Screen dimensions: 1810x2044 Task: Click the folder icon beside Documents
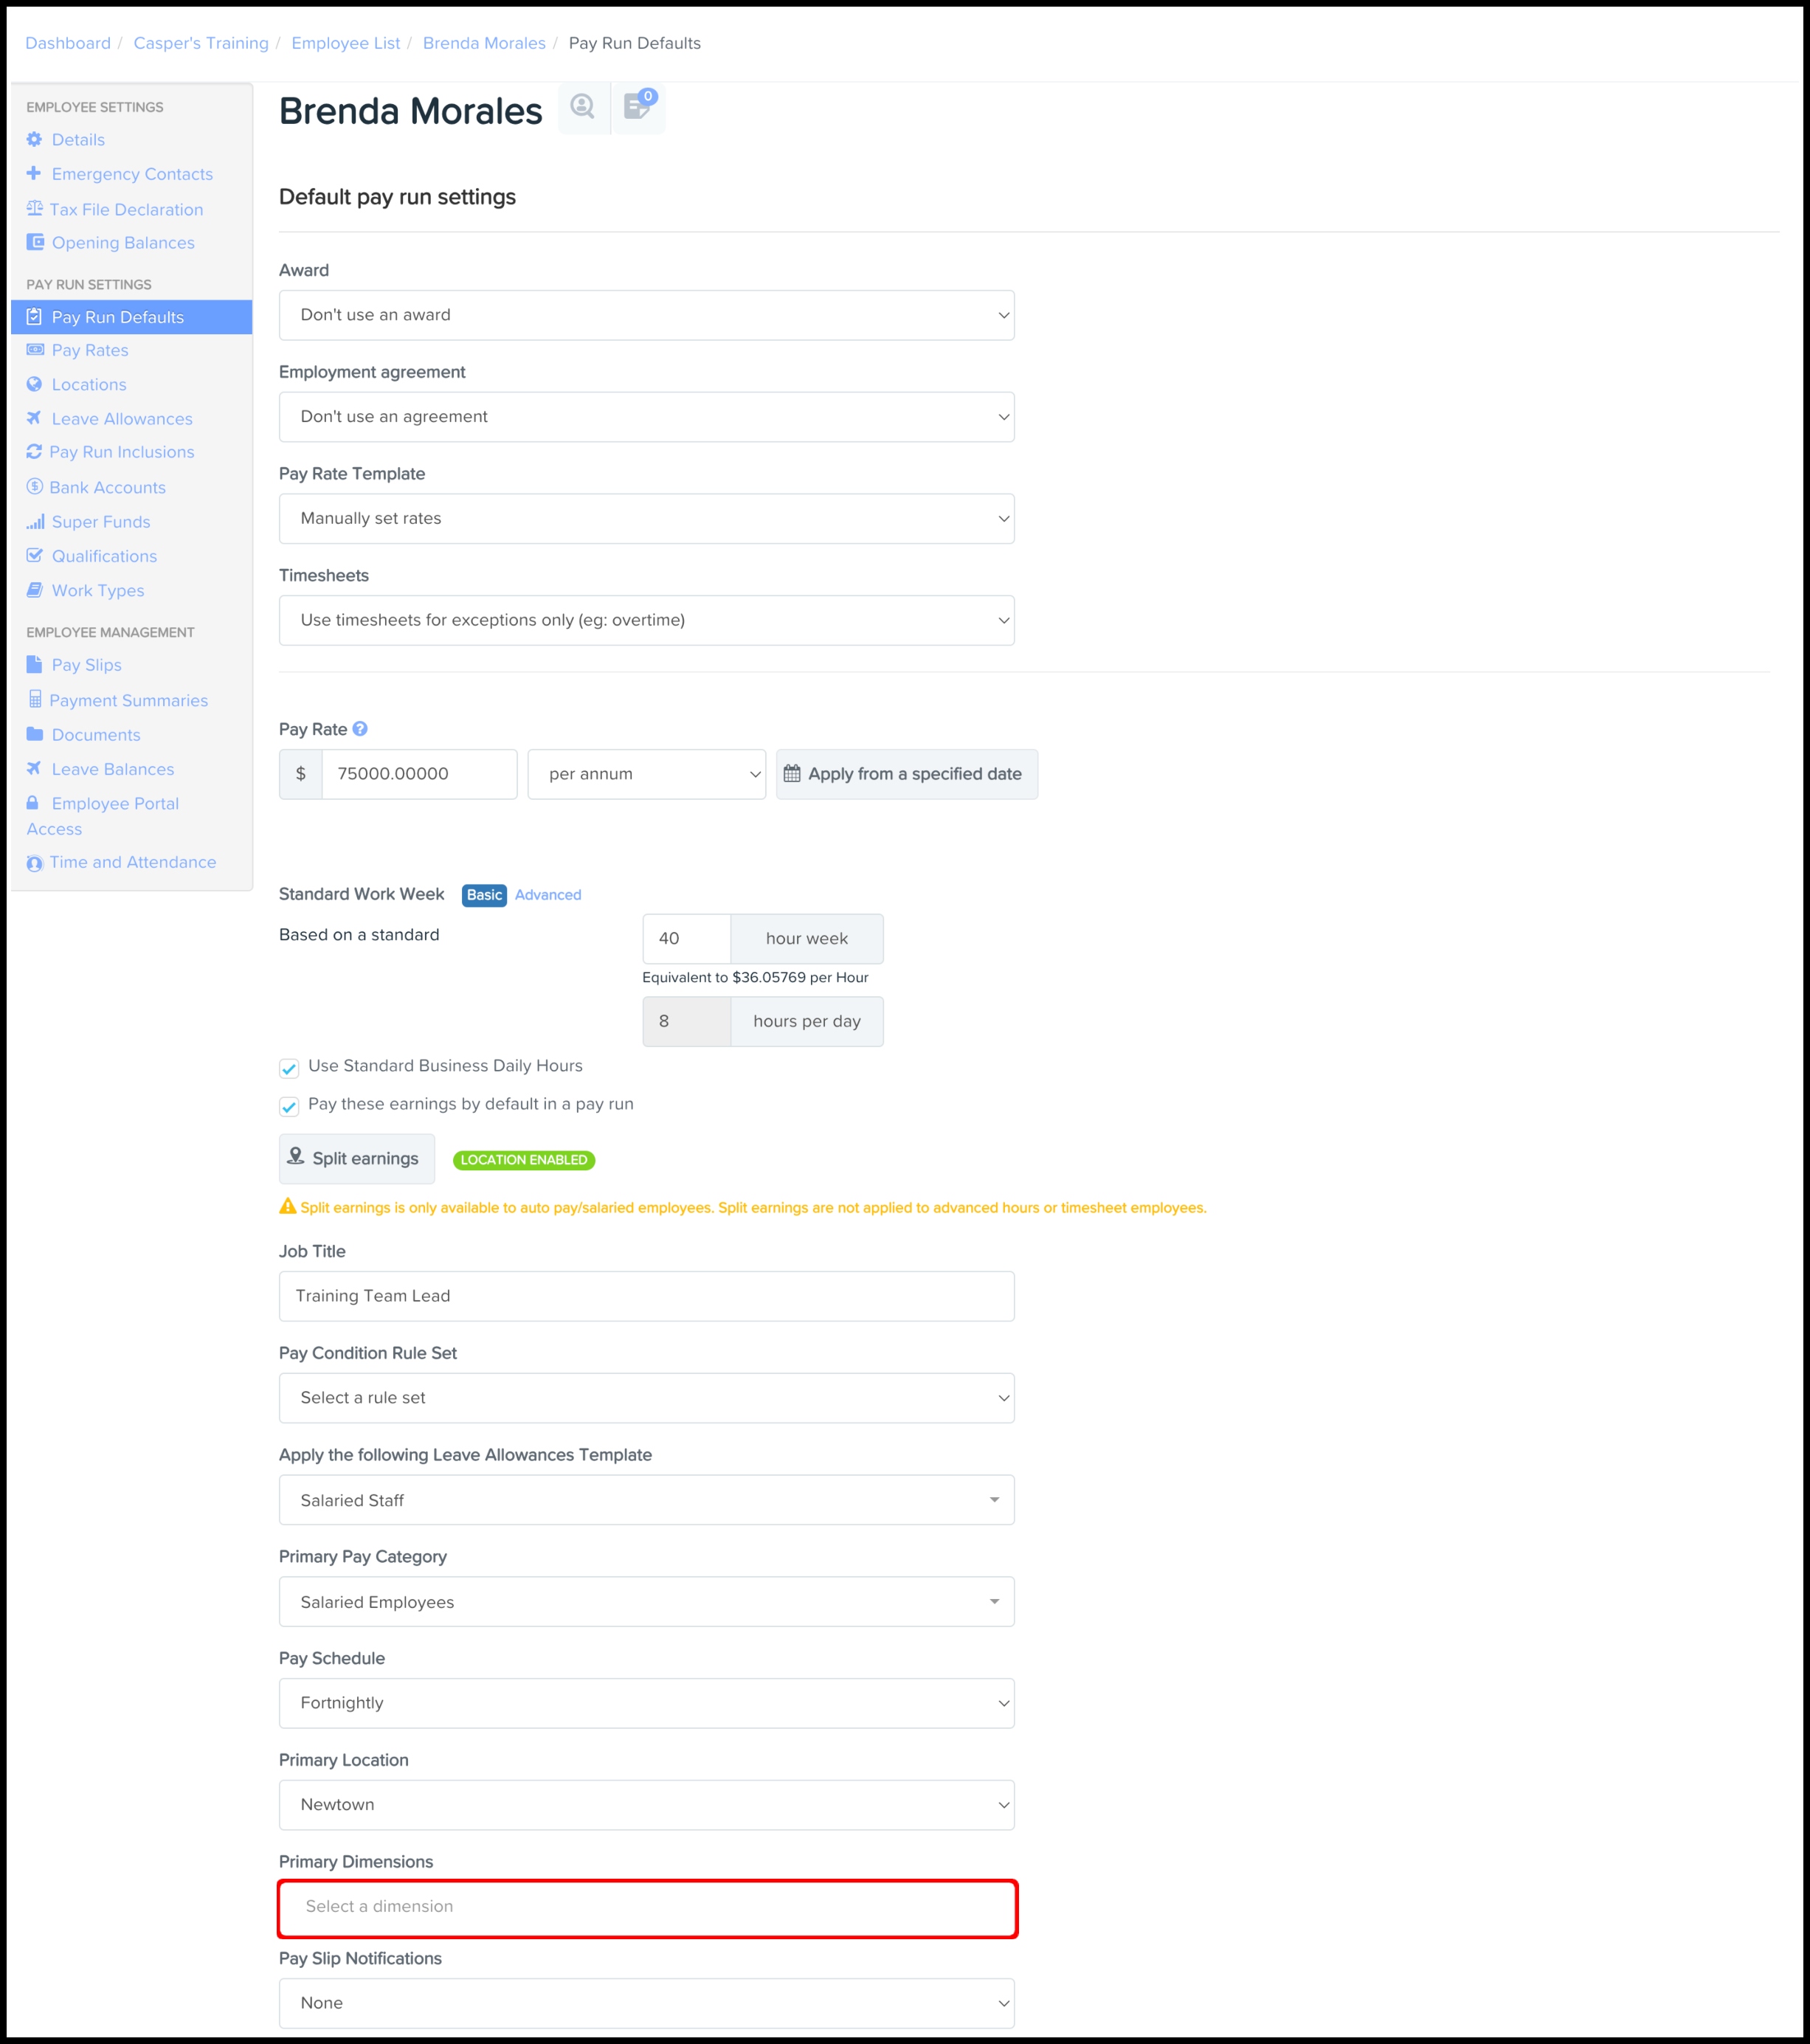click(x=35, y=734)
